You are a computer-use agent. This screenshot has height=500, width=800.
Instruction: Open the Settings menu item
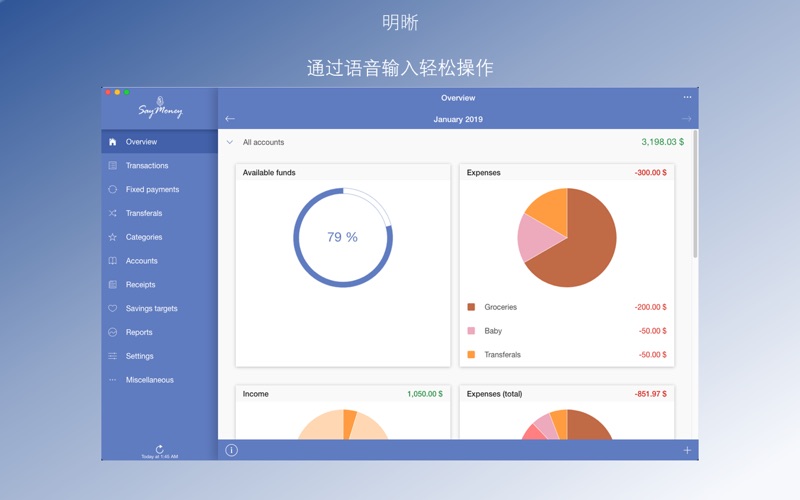pos(160,356)
